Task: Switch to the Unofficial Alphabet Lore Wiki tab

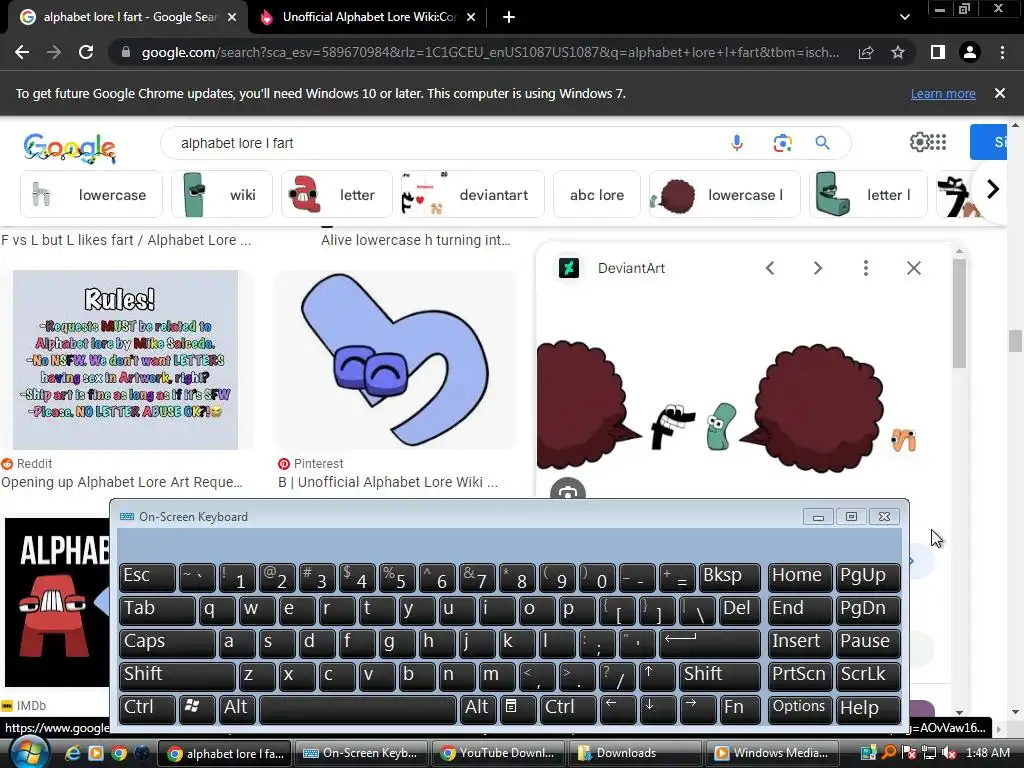Action: pos(369,18)
